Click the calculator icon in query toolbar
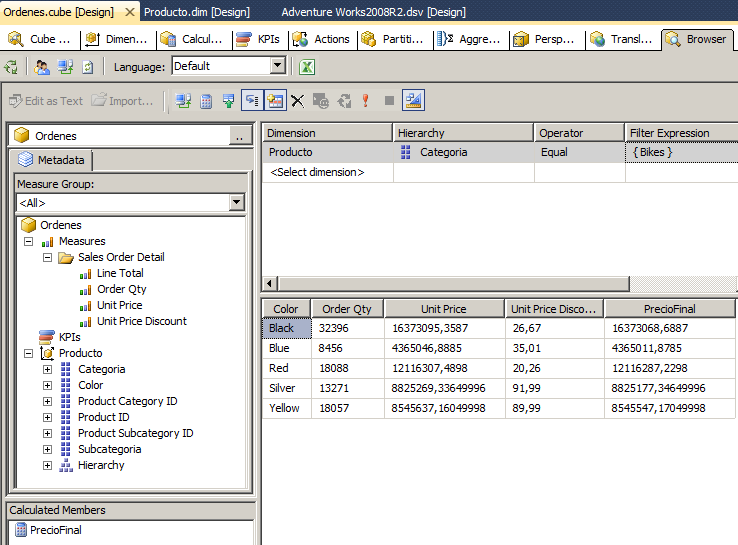This screenshot has height=545, width=738. click(x=206, y=101)
